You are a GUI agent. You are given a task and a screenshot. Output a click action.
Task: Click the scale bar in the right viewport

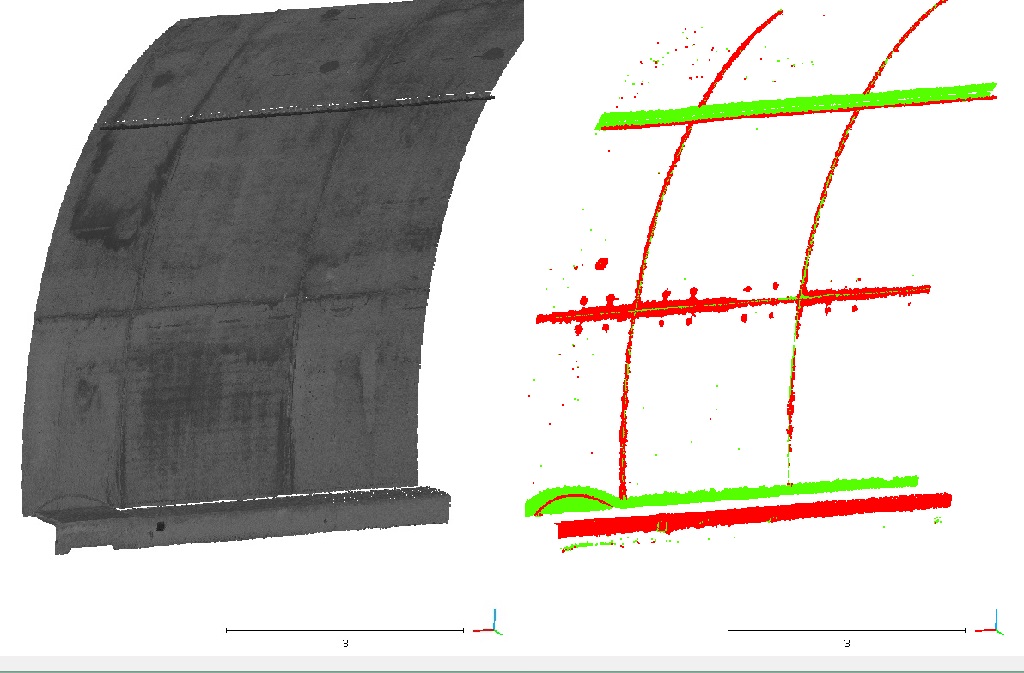coord(846,630)
